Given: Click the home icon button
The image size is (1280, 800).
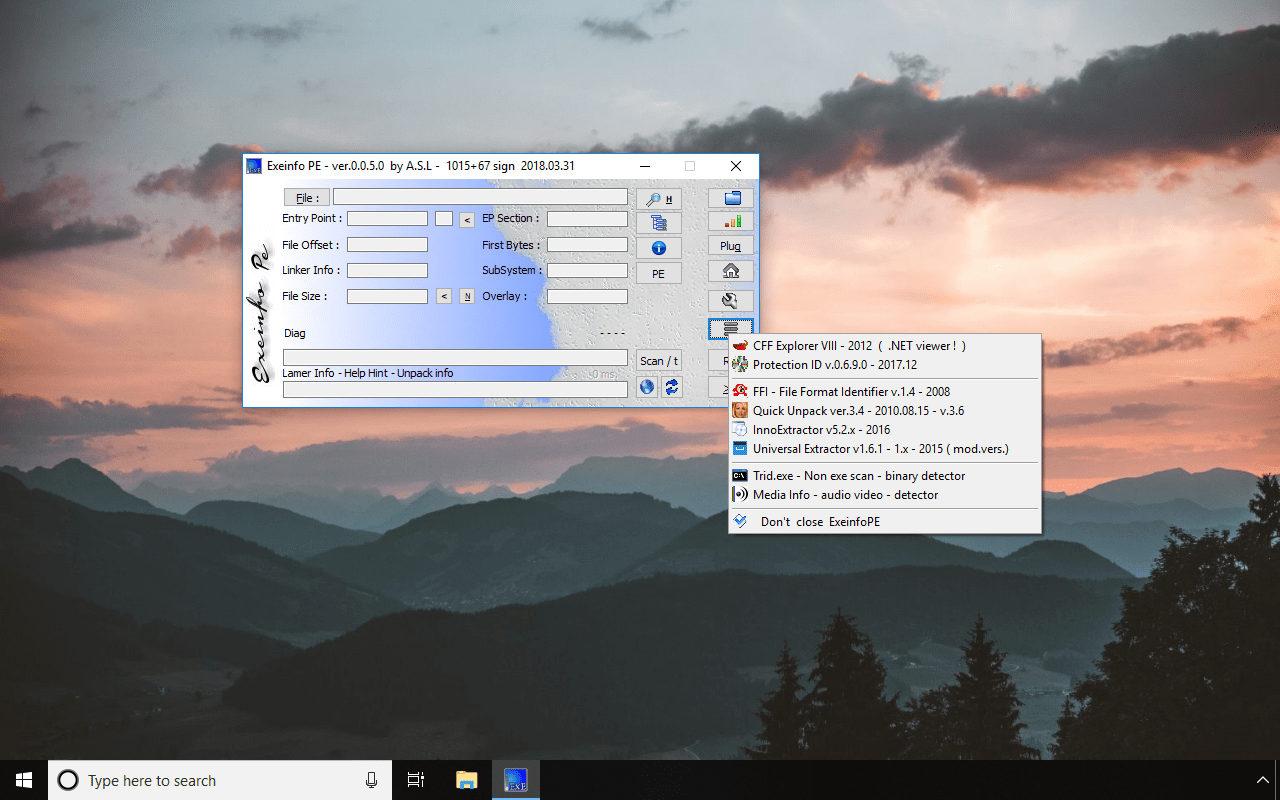Looking at the screenshot, I should click(731, 271).
